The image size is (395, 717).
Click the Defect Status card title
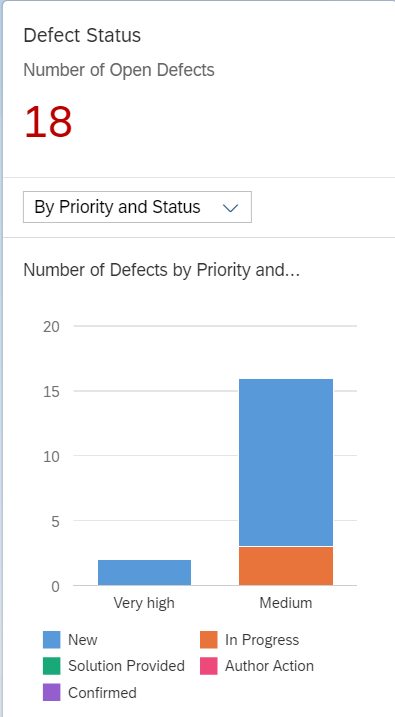(82, 35)
